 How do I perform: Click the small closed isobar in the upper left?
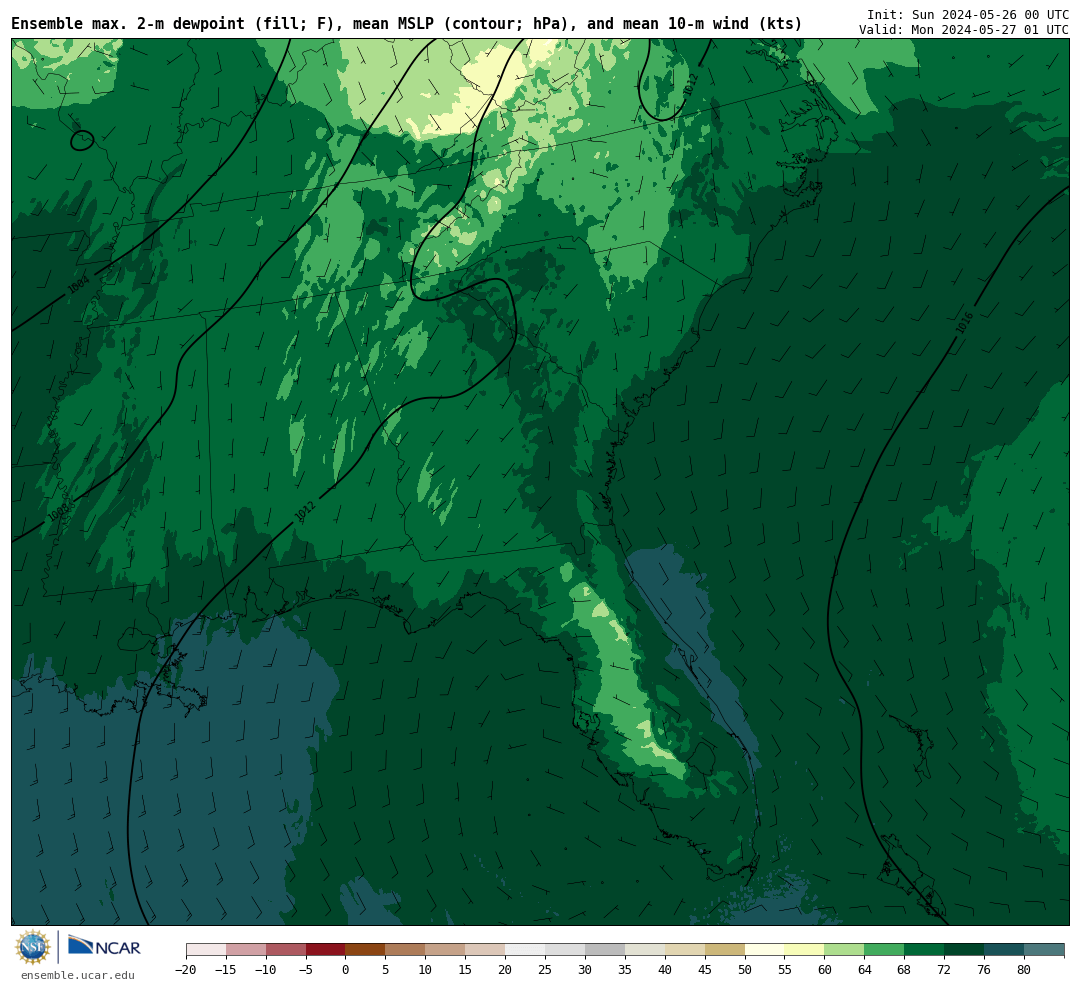(82, 141)
